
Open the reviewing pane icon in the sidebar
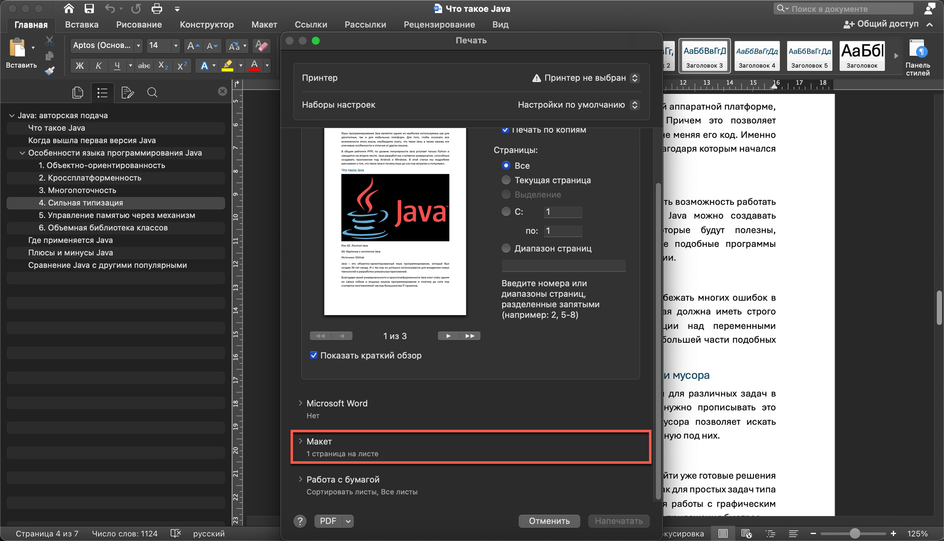(127, 92)
